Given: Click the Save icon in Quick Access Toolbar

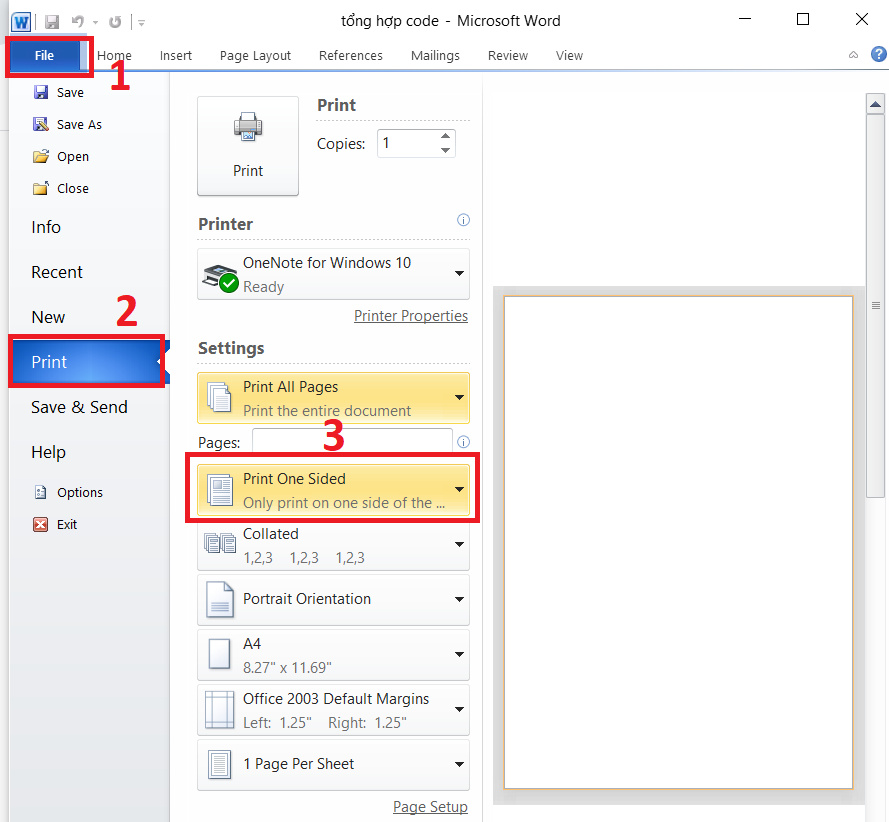Looking at the screenshot, I should 51,22.
